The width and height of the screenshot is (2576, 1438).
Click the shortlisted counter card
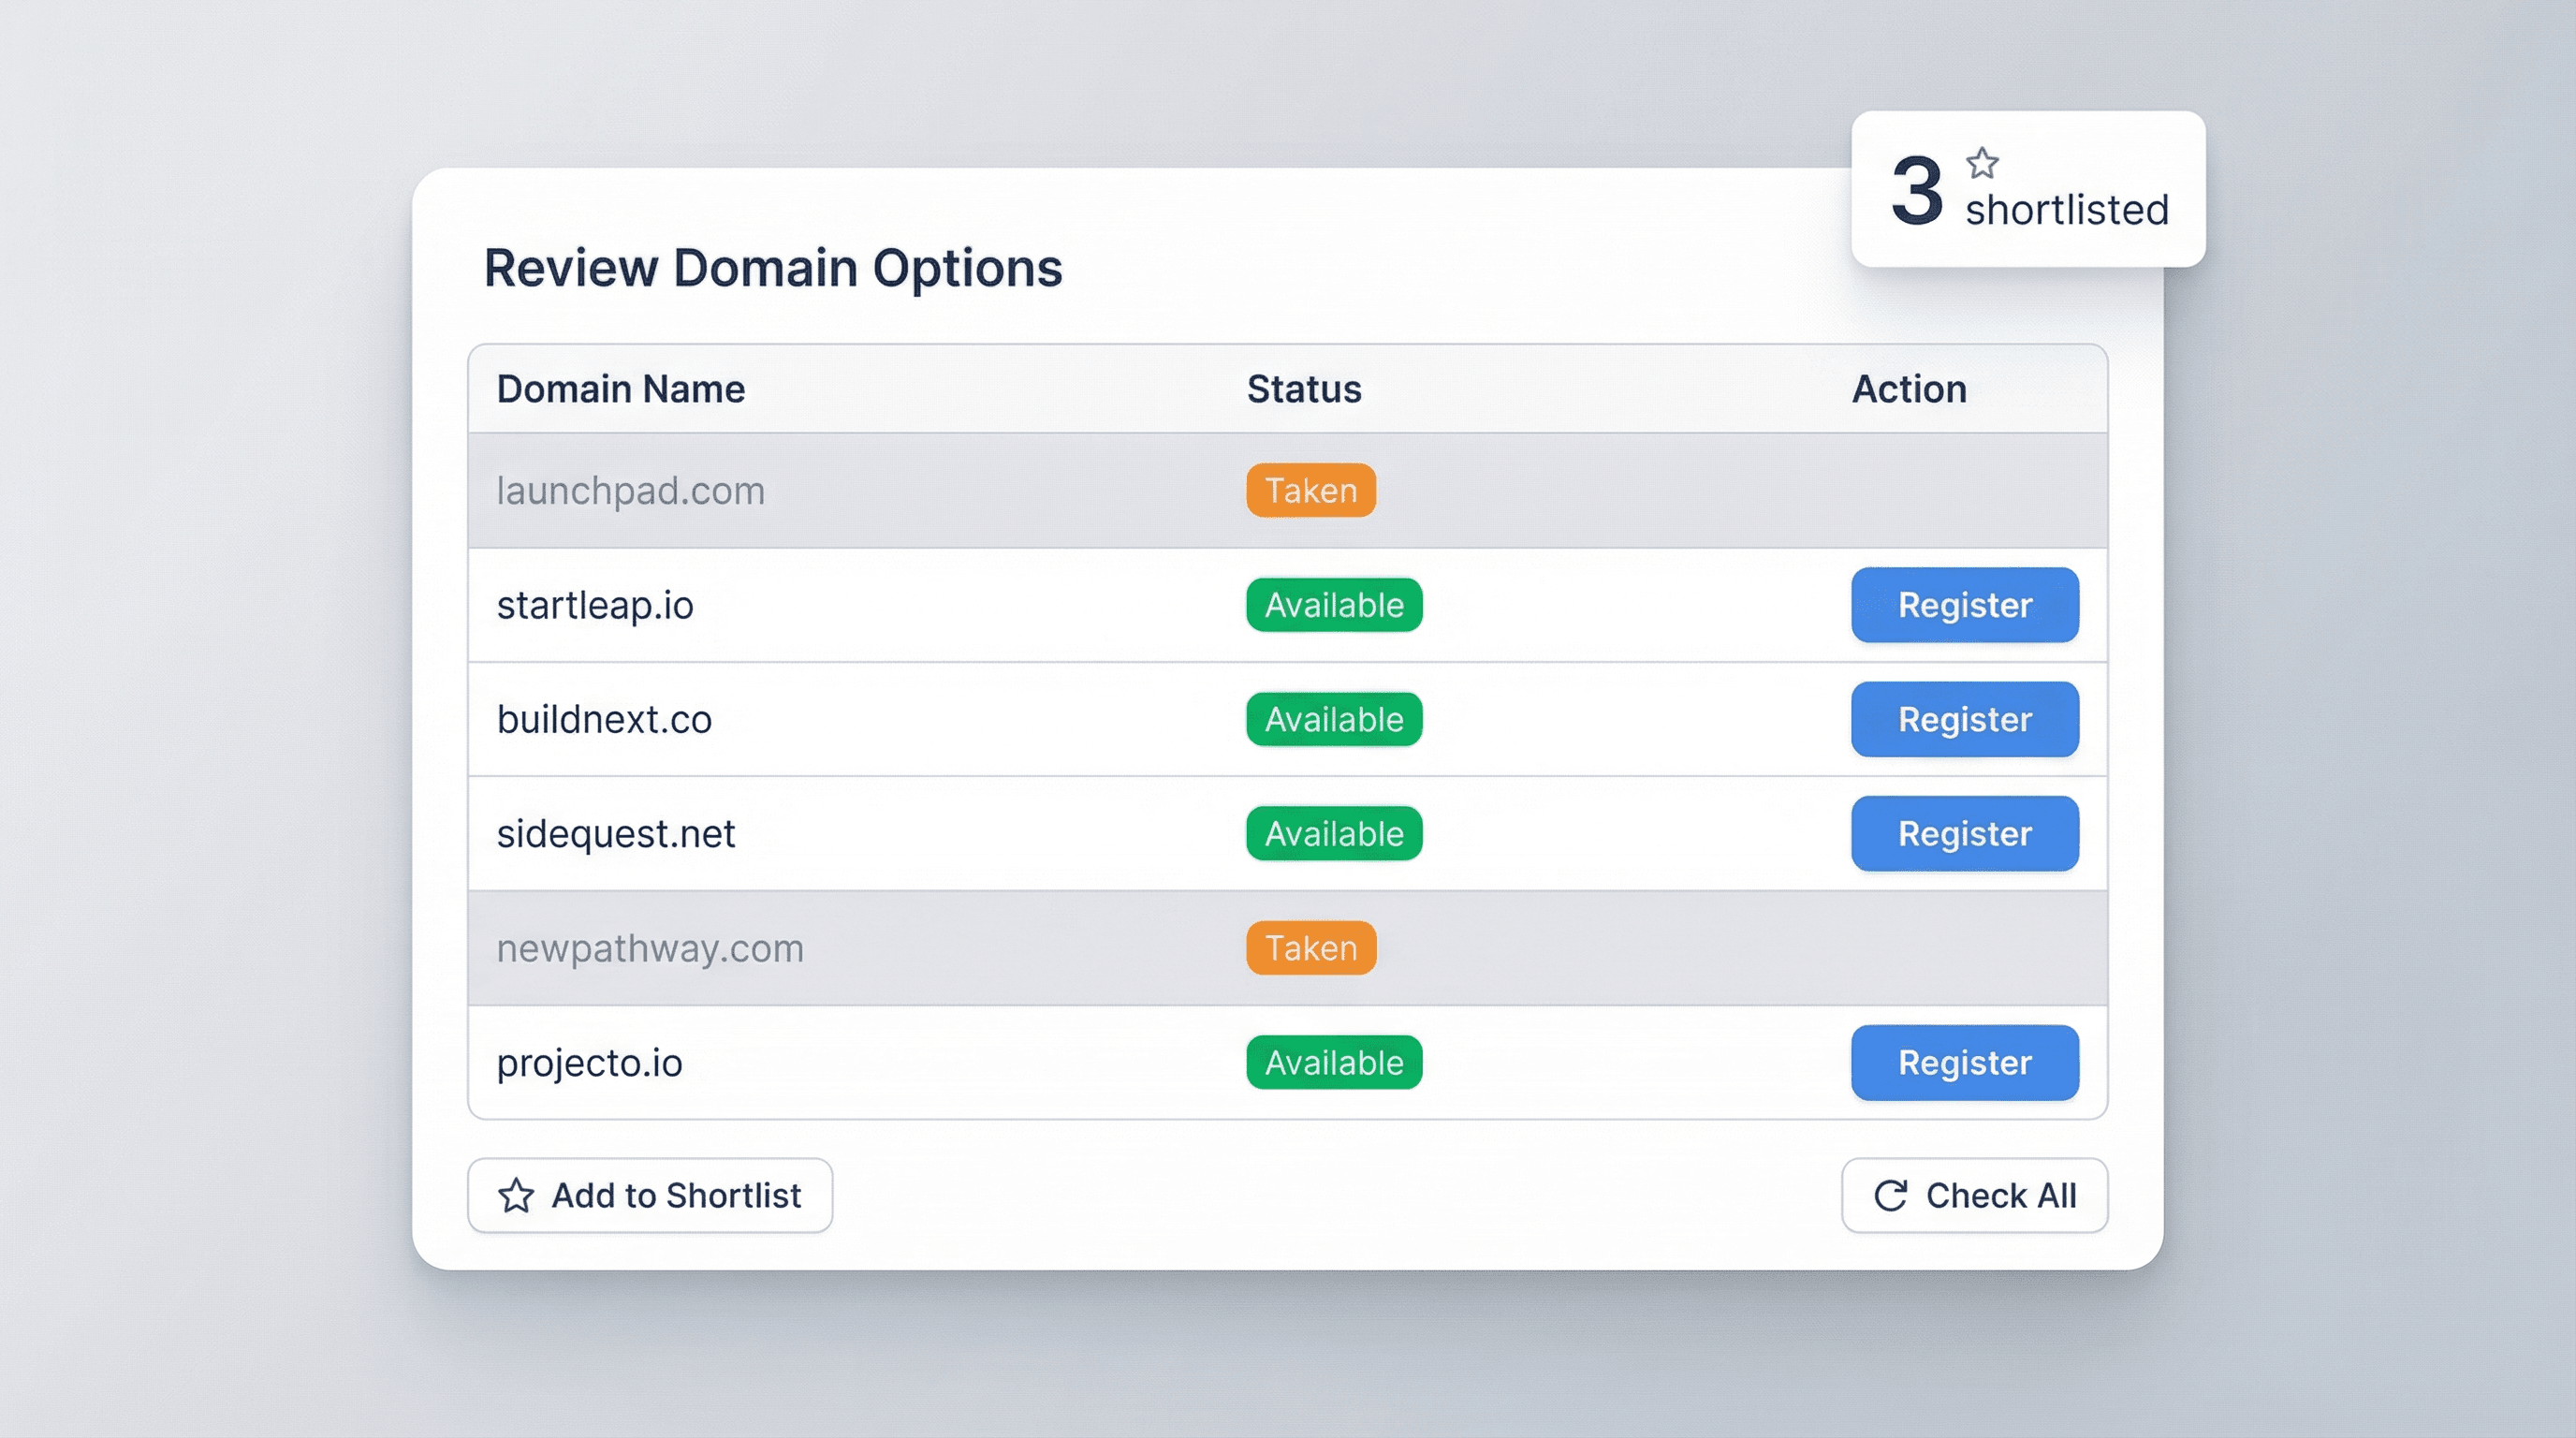[2030, 190]
